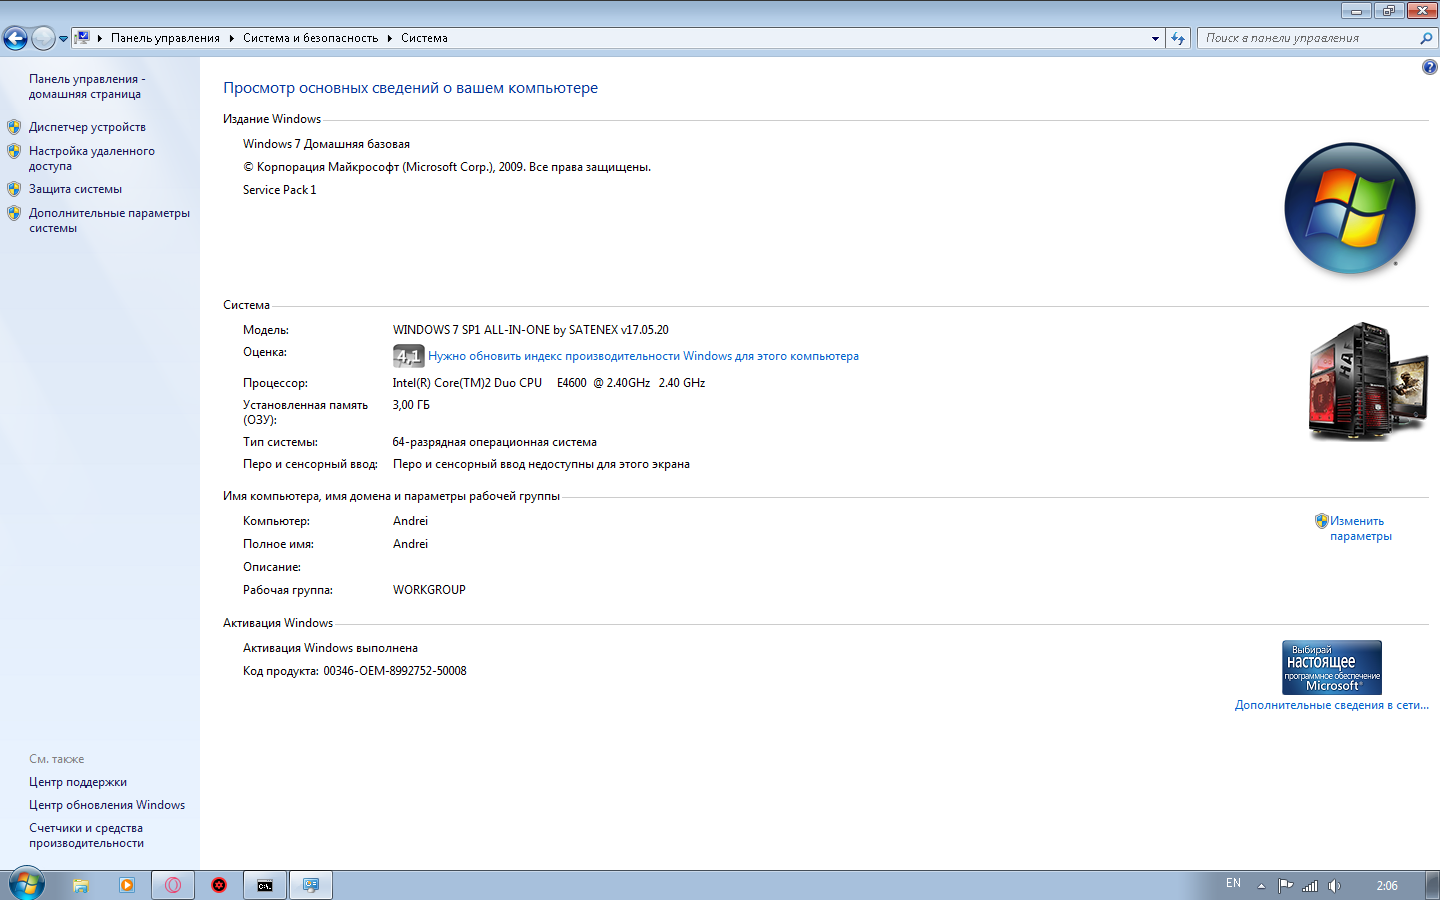
Task: Select Панель управления breadcrumb item
Action: [165, 38]
